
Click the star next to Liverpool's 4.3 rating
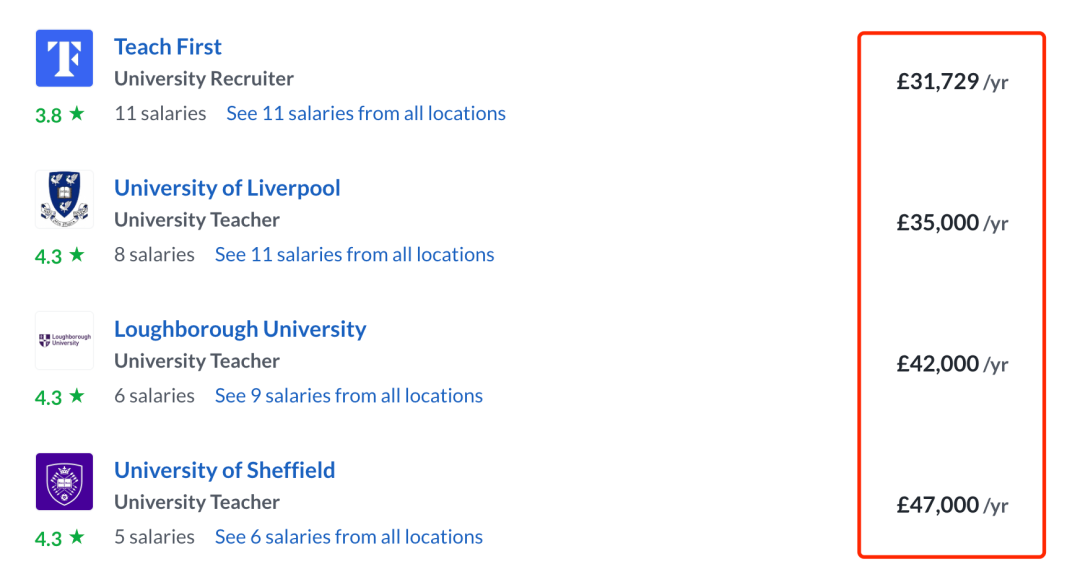tap(76, 254)
